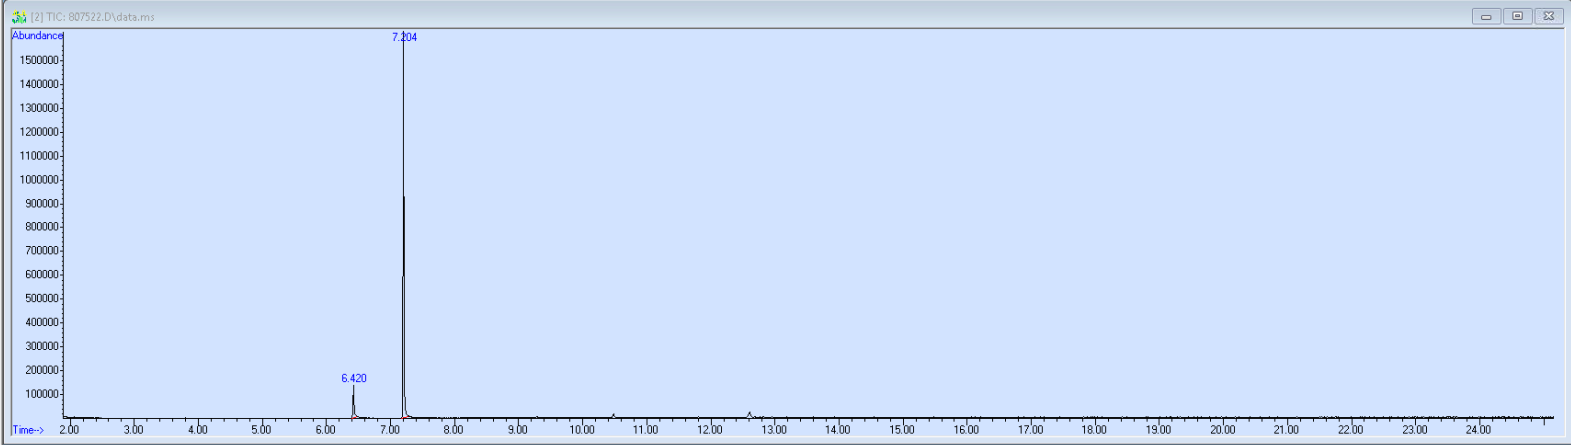Click the 100000 abundance tick label
This screenshot has height=445, width=1571.
click(x=41, y=394)
